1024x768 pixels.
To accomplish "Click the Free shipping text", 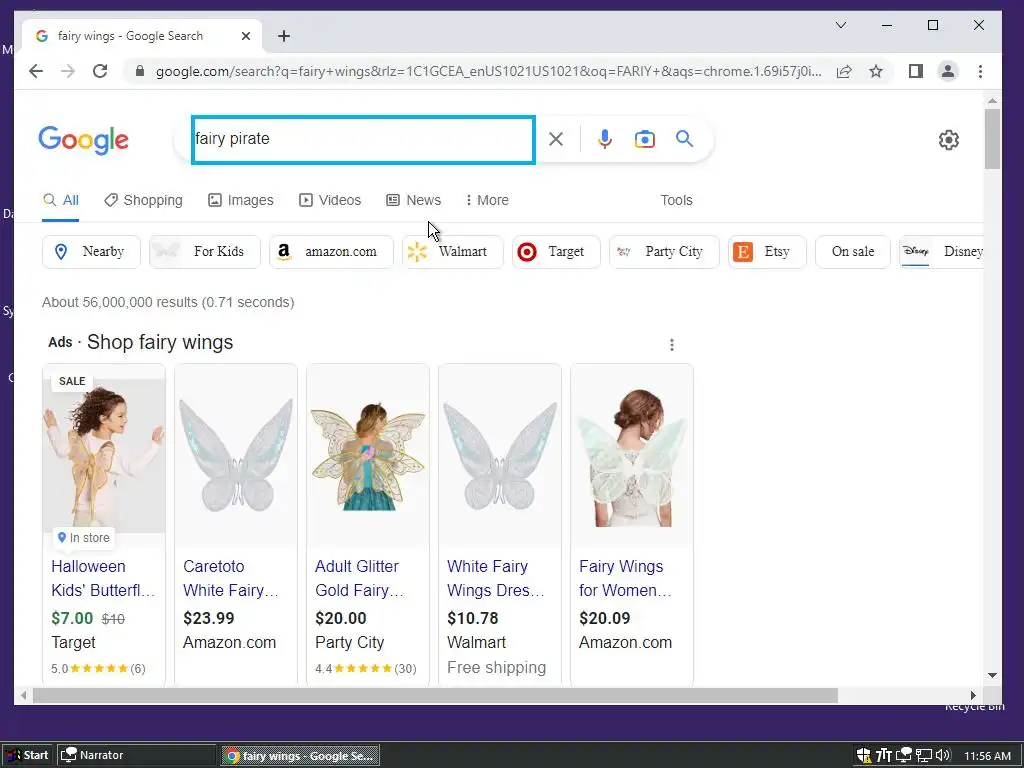I will point(496,668).
